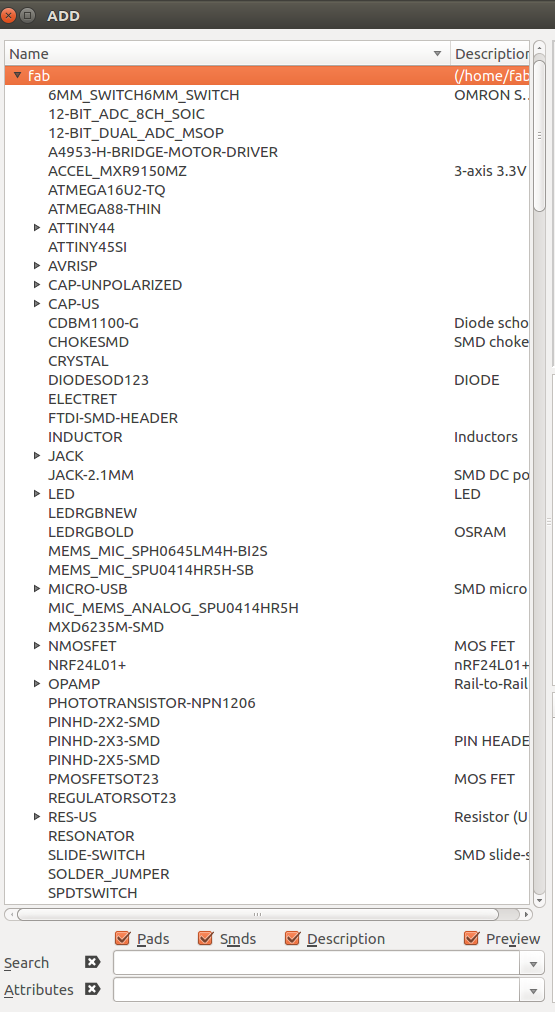Clear the Attributes field with its X icon
Screen dimensions: 555x1012
(x=93, y=989)
